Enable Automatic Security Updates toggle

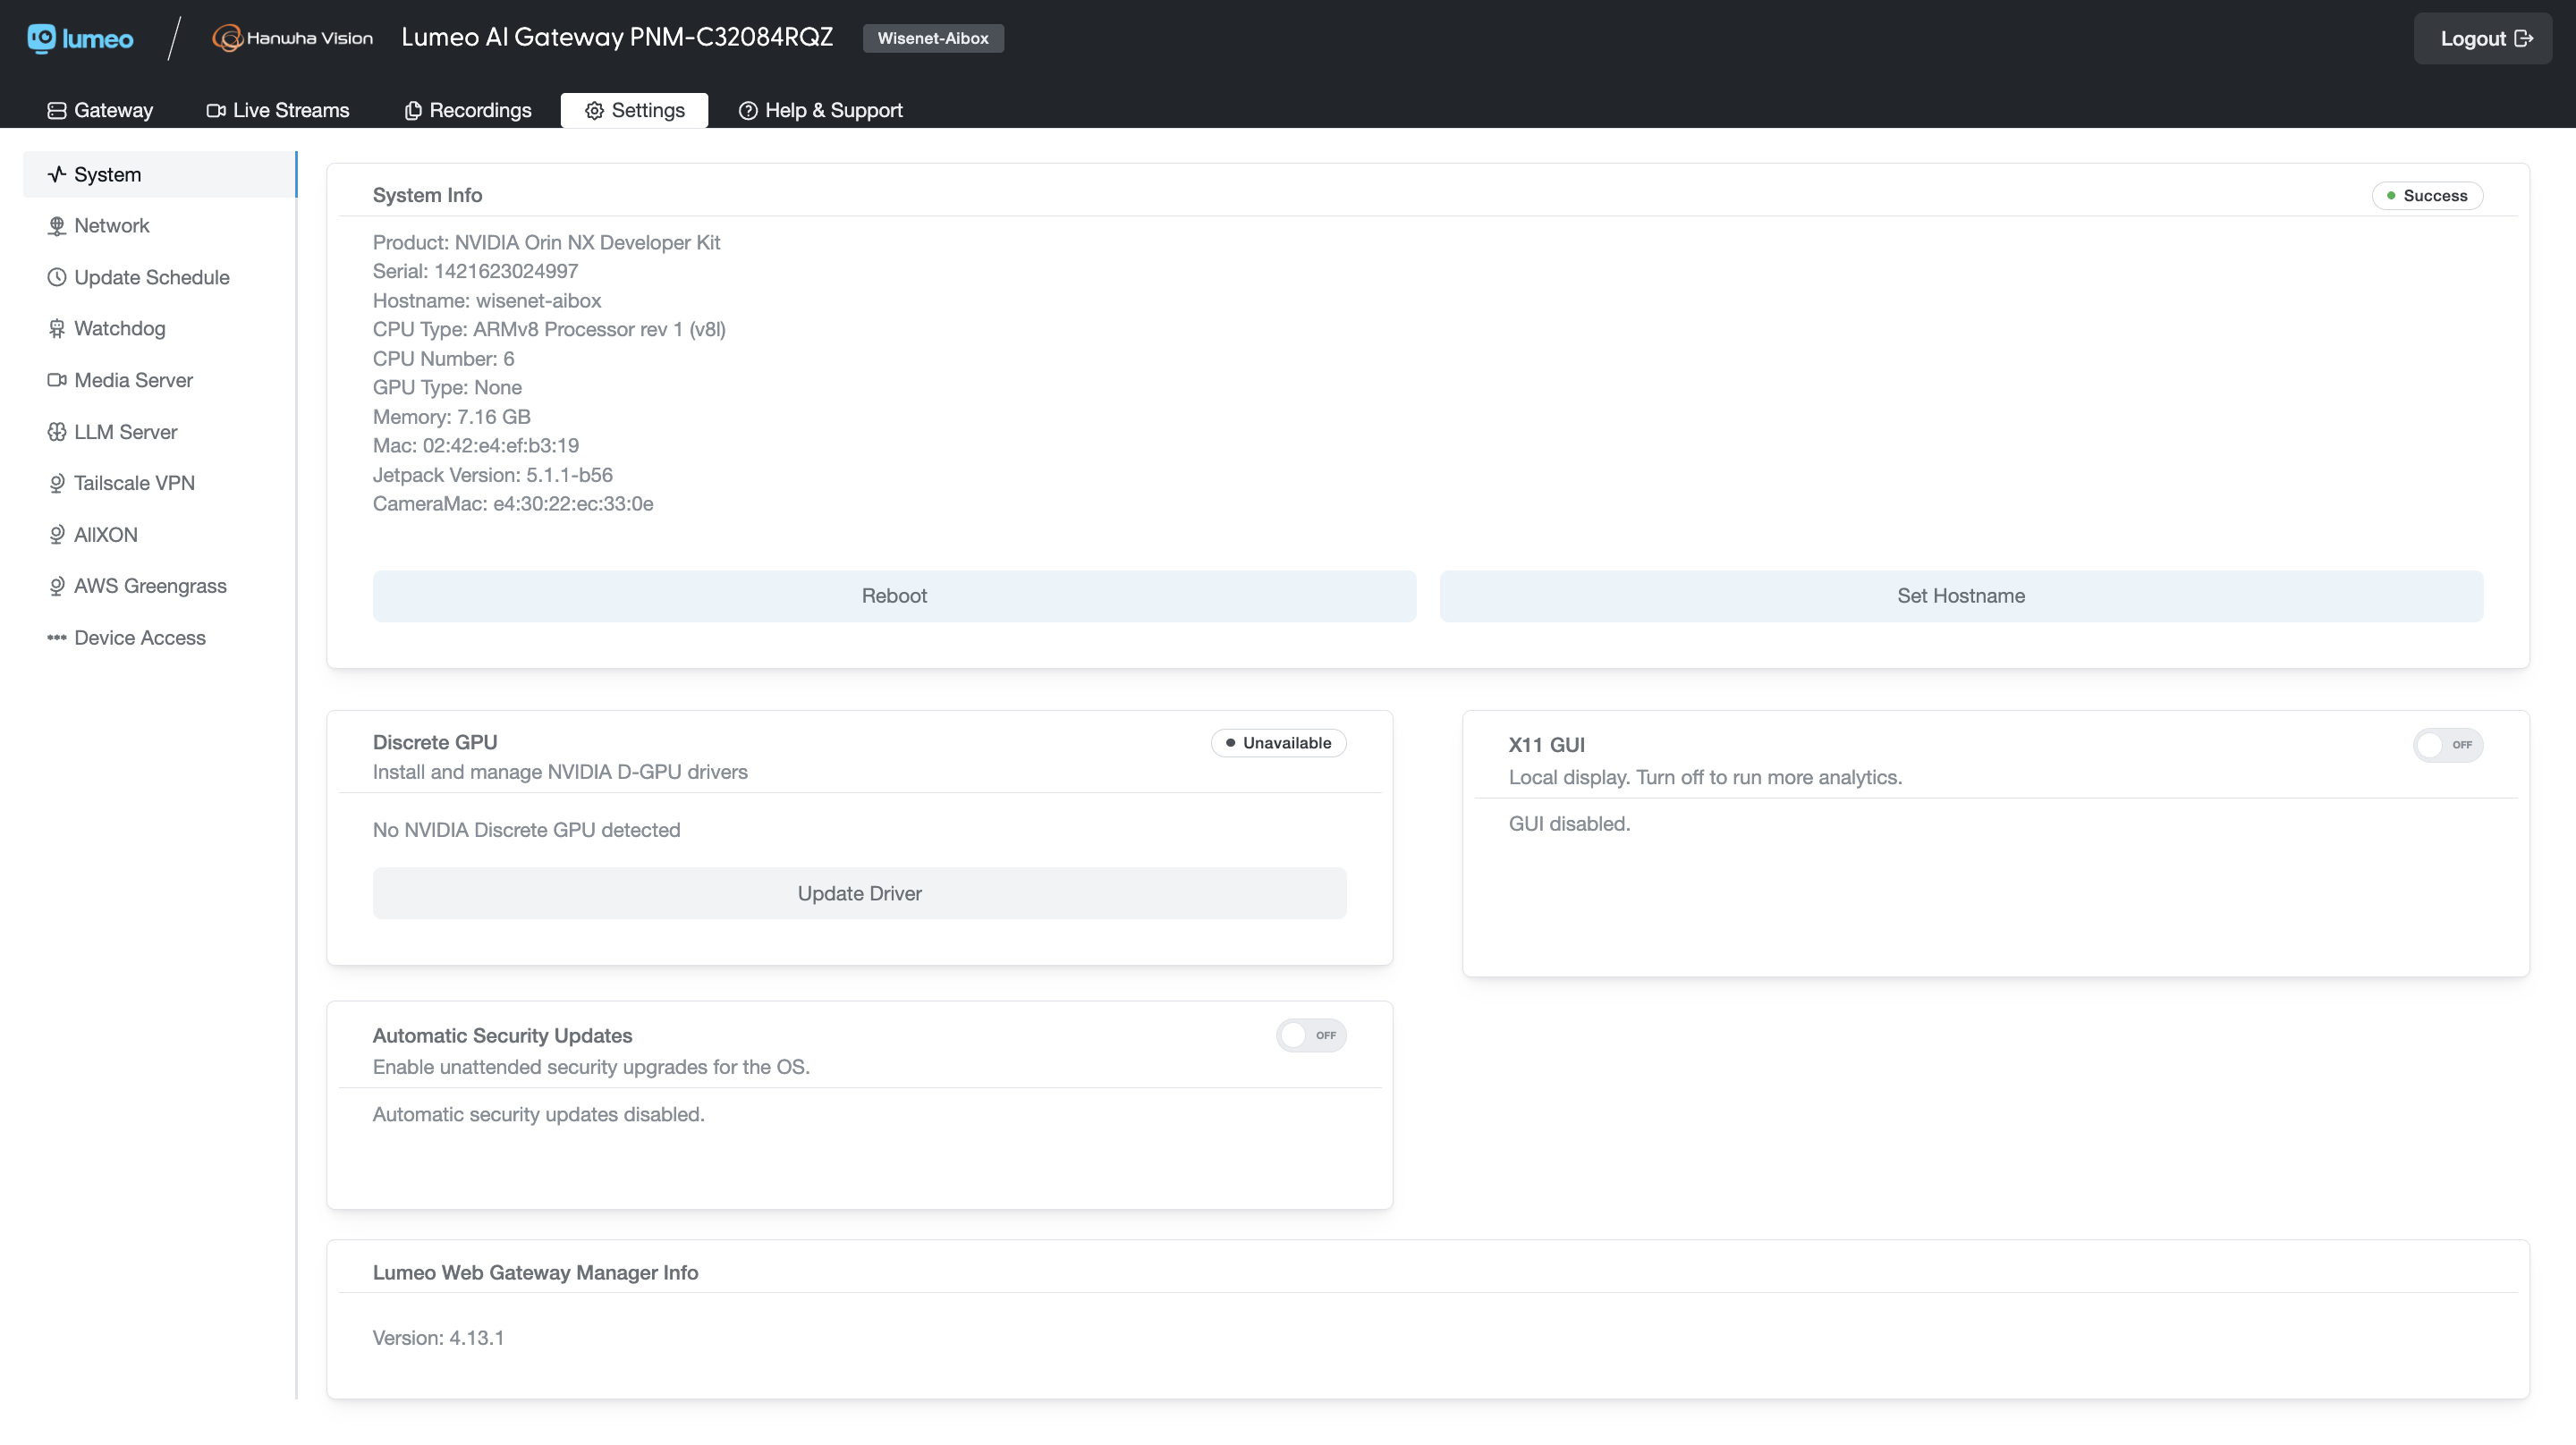coord(1311,1035)
